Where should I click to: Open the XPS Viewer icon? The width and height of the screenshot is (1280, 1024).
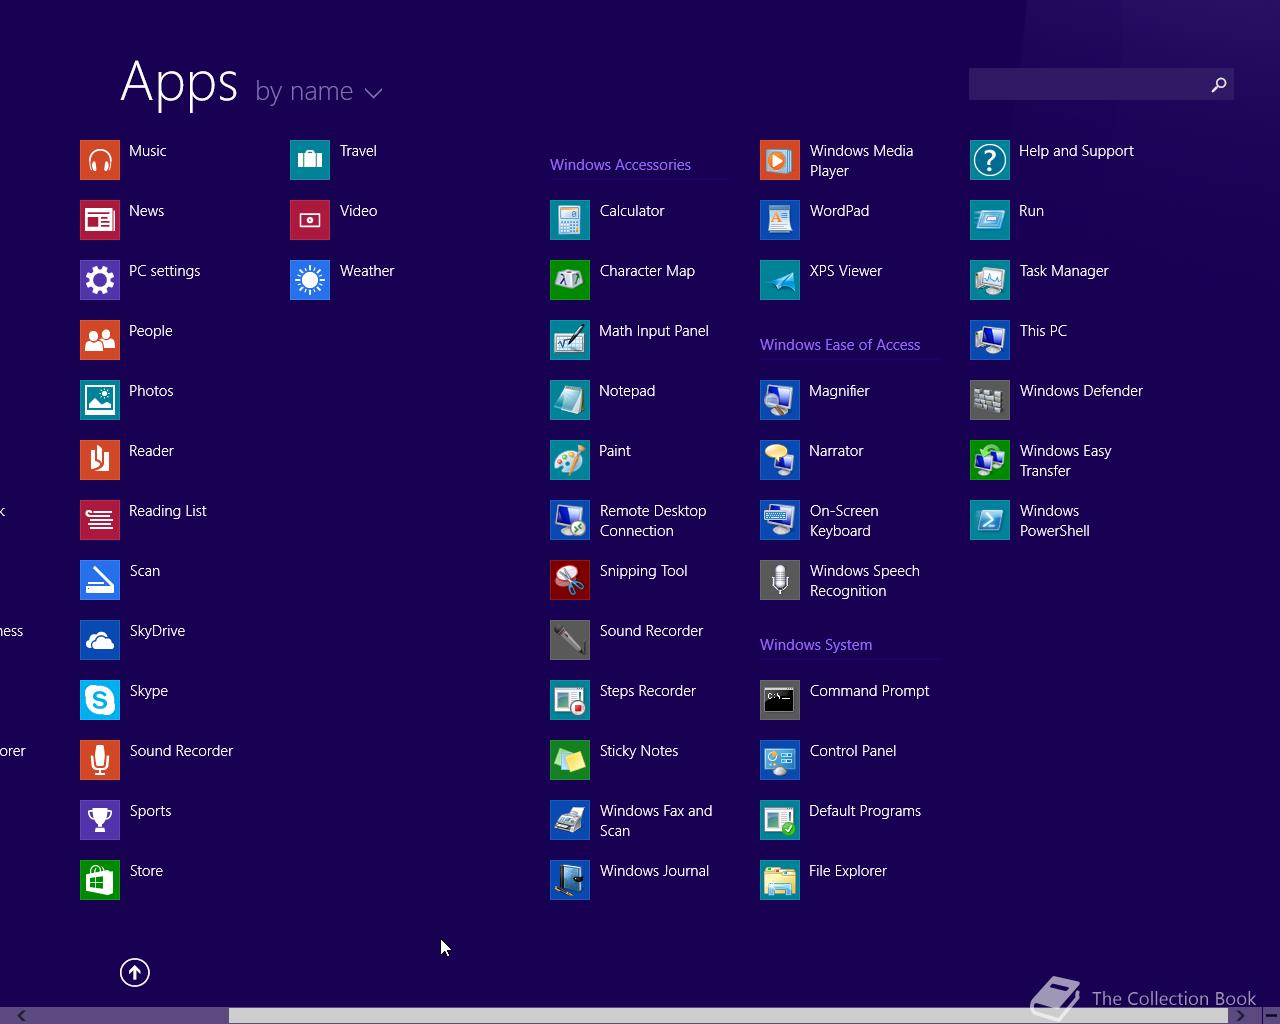tap(780, 280)
